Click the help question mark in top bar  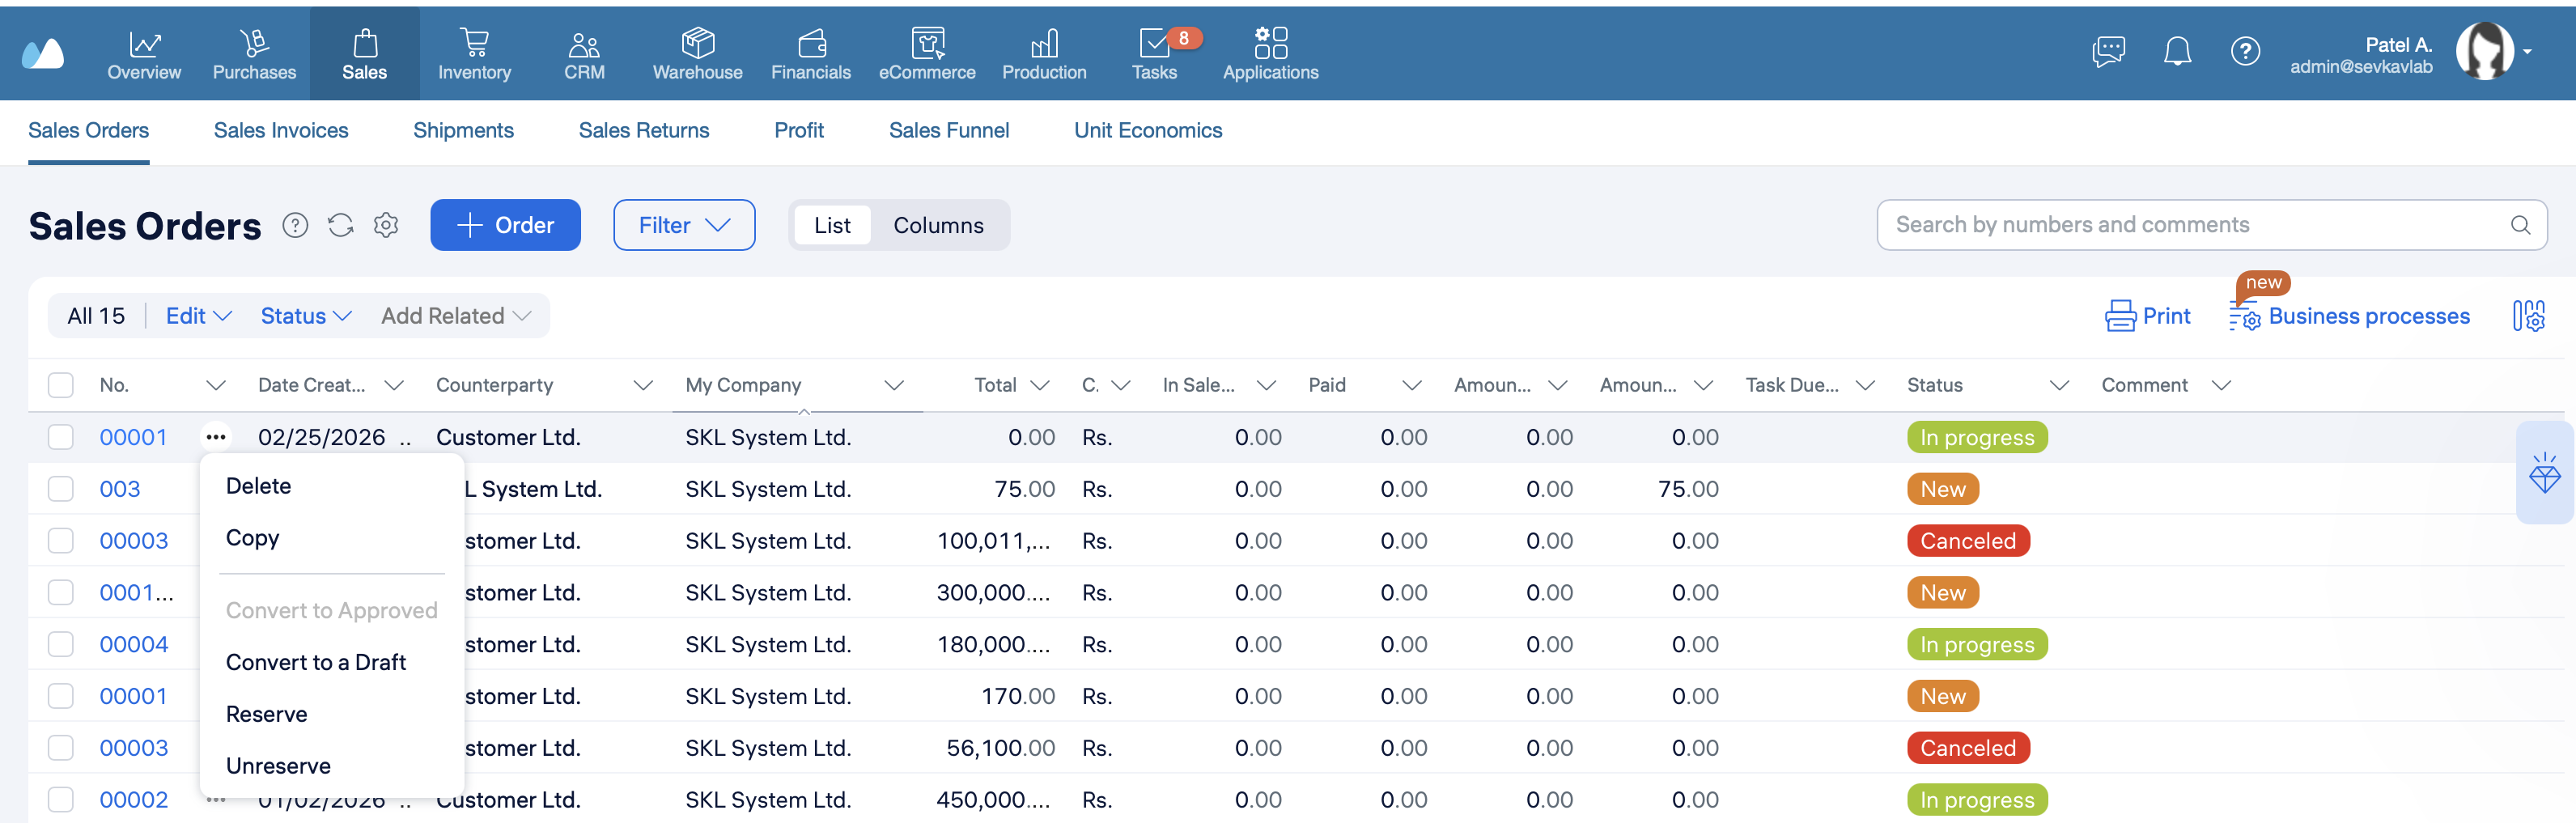pyautogui.click(x=2244, y=50)
